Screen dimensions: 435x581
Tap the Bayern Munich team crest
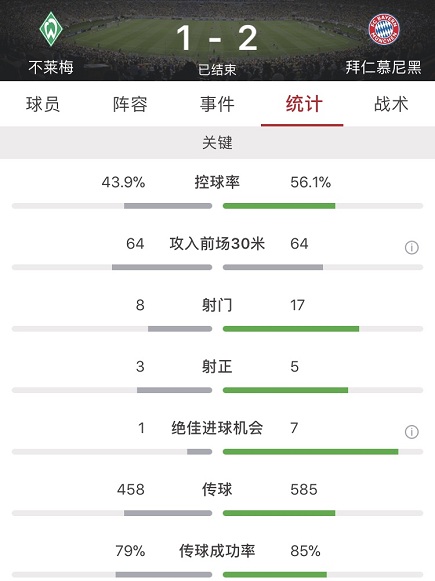384,29
